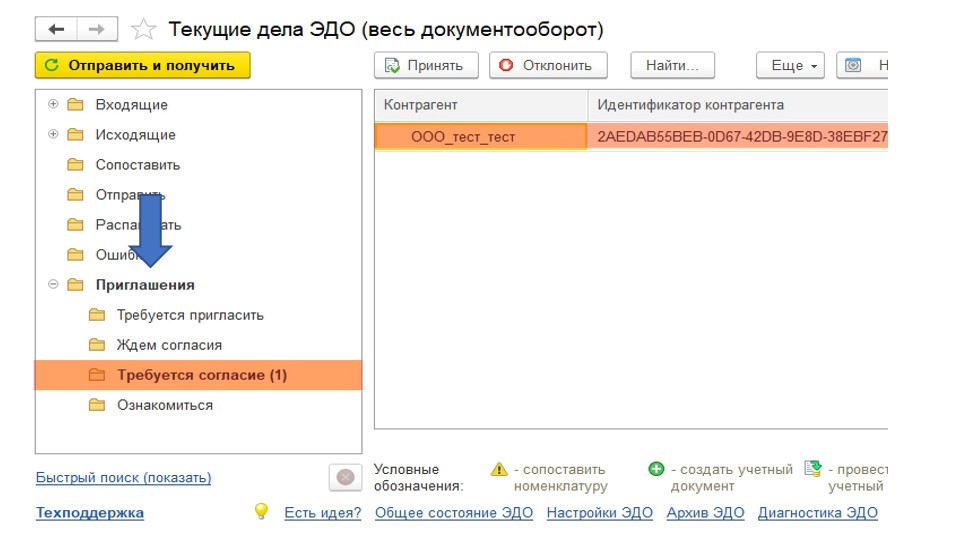Image resolution: width=966 pixels, height=553 pixels.
Task: Reject invitation with Отклонить button
Action: point(550,65)
